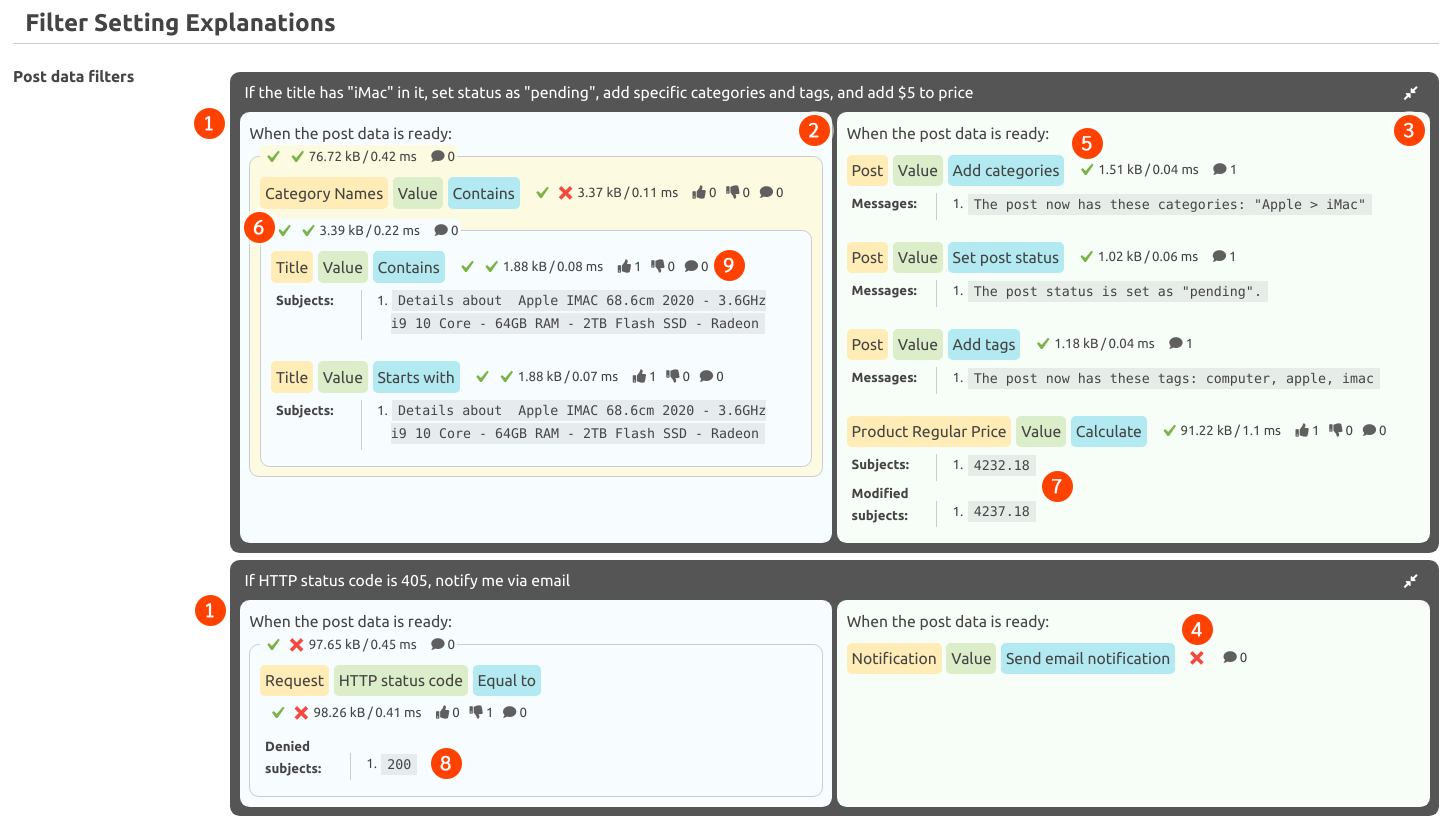Click the Add tags tag

984,345
